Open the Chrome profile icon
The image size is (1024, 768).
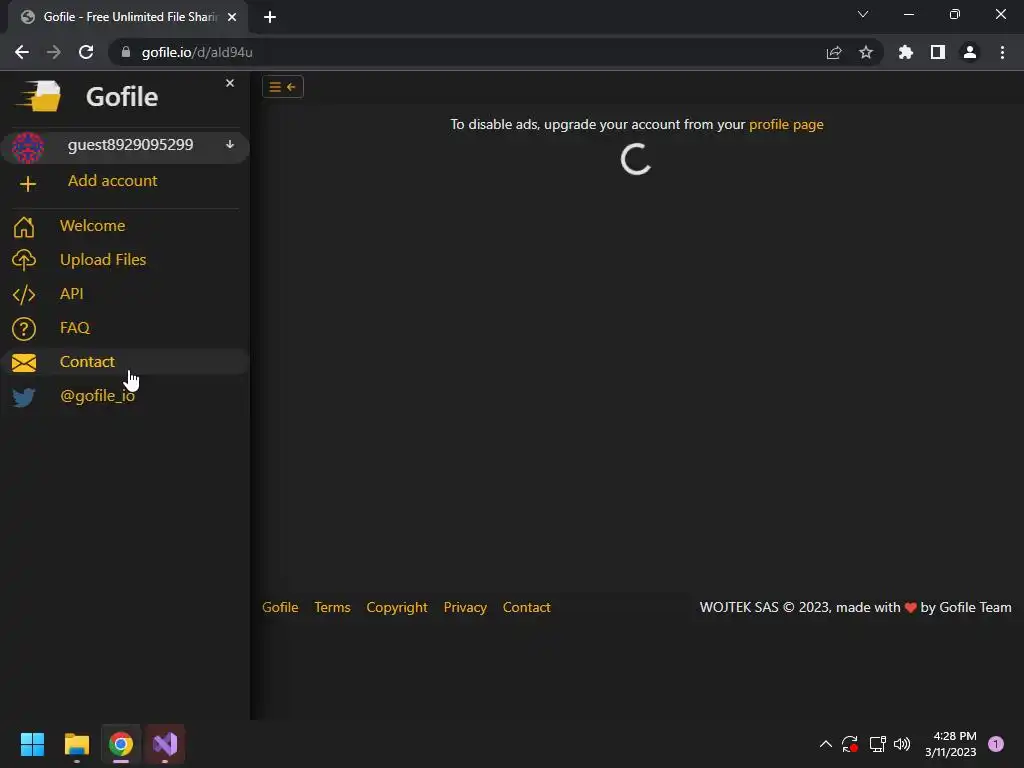coord(970,52)
